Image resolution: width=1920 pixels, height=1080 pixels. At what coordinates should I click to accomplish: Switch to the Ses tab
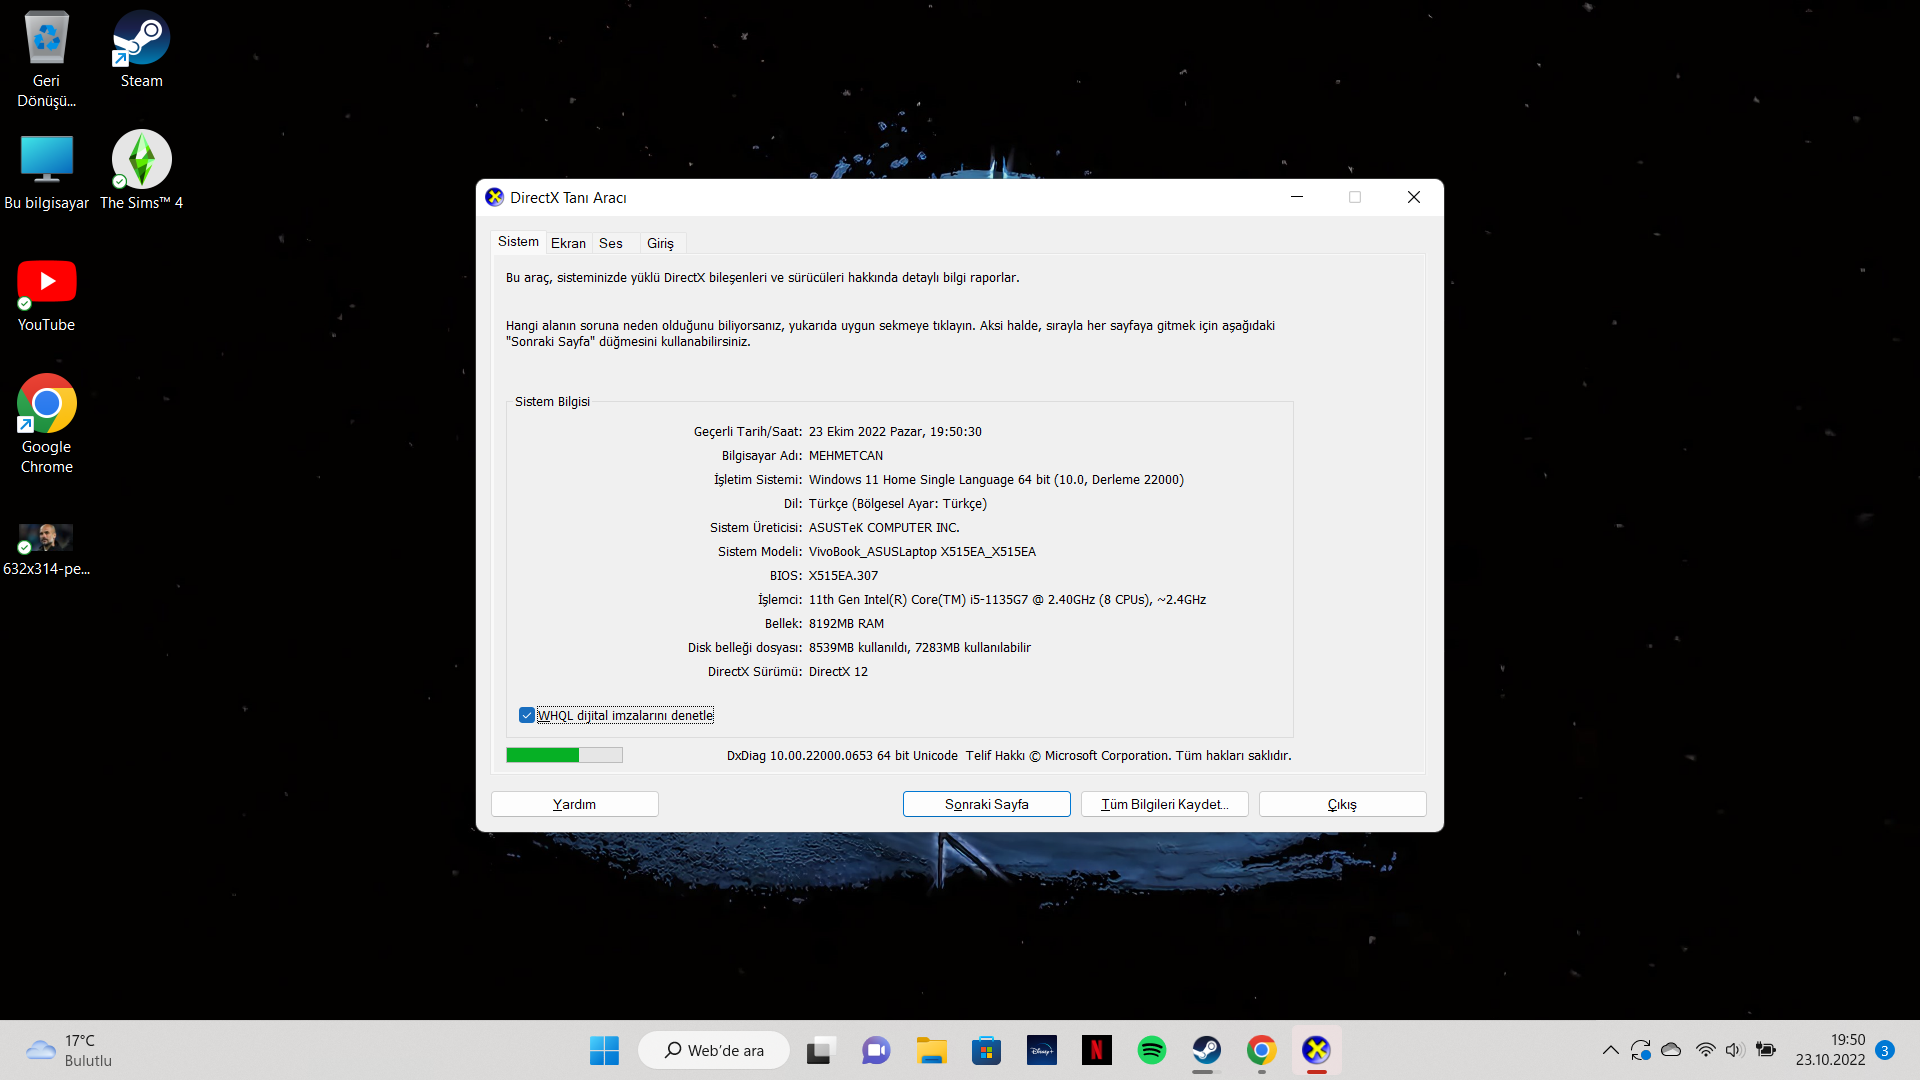[610, 243]
